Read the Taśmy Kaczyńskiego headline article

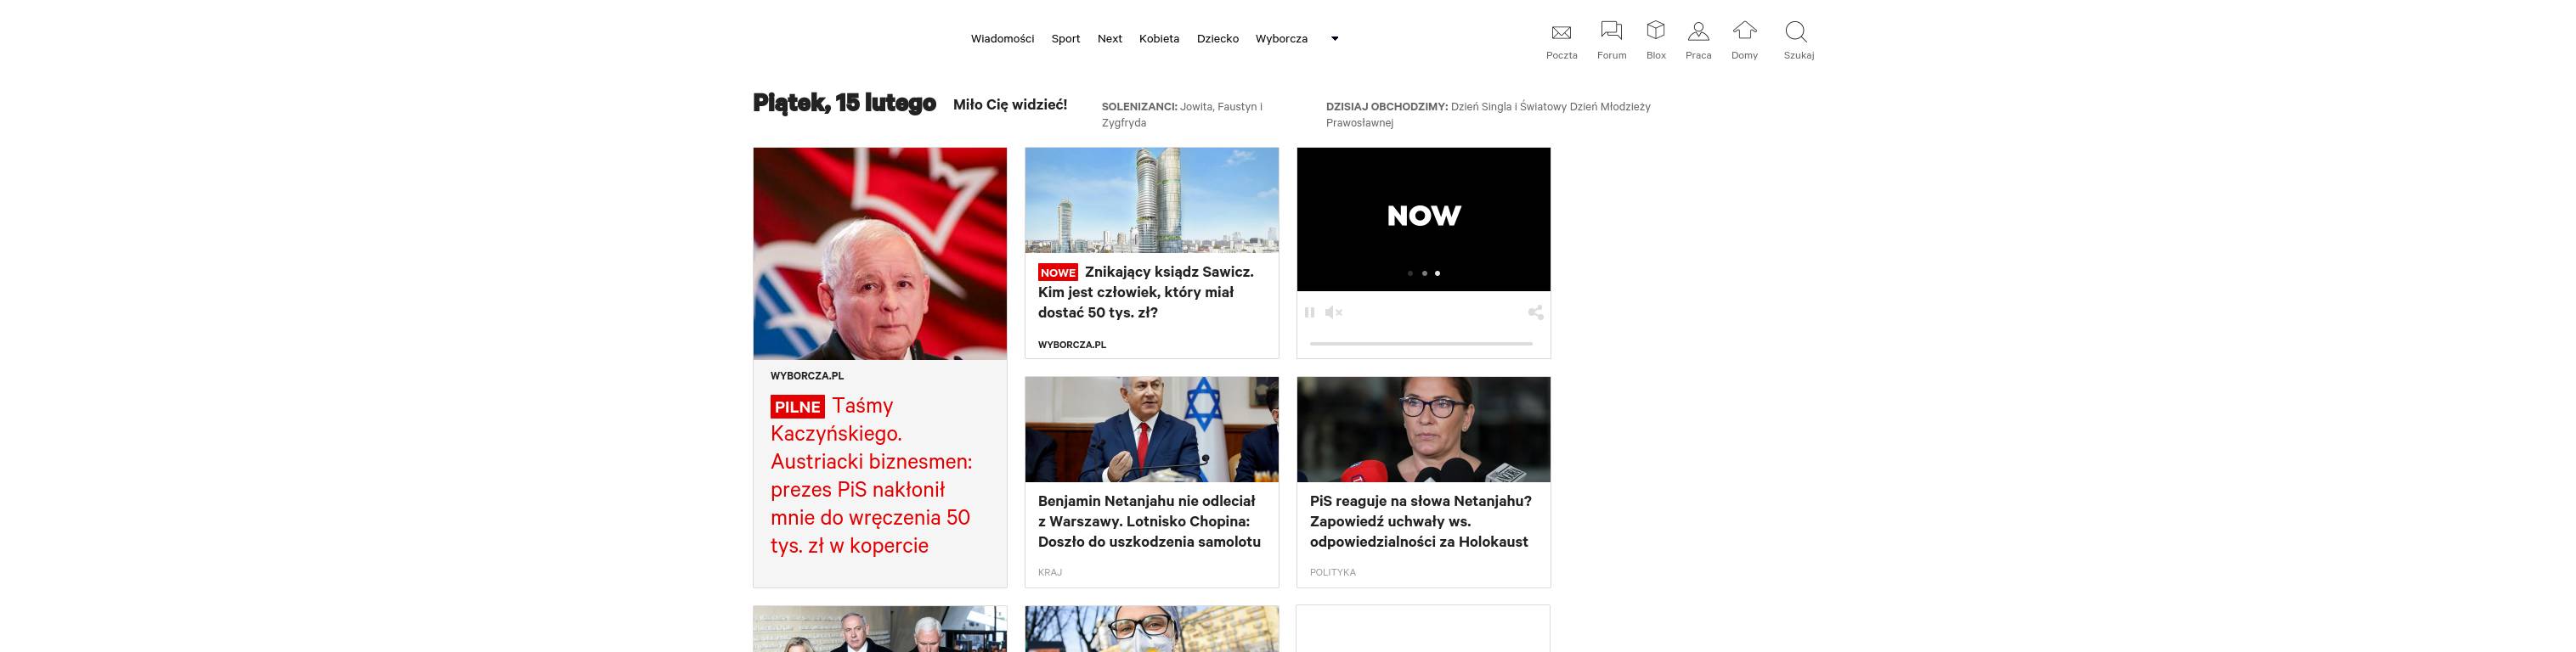pyautogui.click(x=869, y=476)
